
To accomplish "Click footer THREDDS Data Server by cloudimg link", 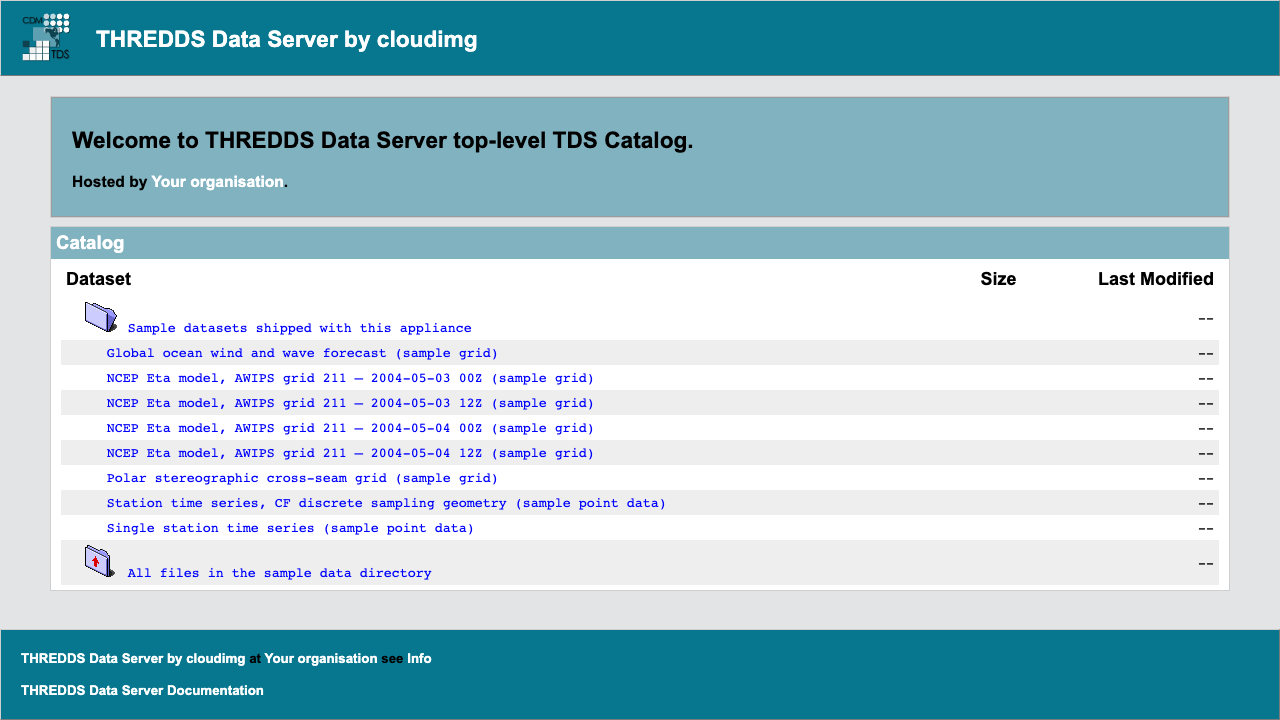I will click(x=133, y=659).
